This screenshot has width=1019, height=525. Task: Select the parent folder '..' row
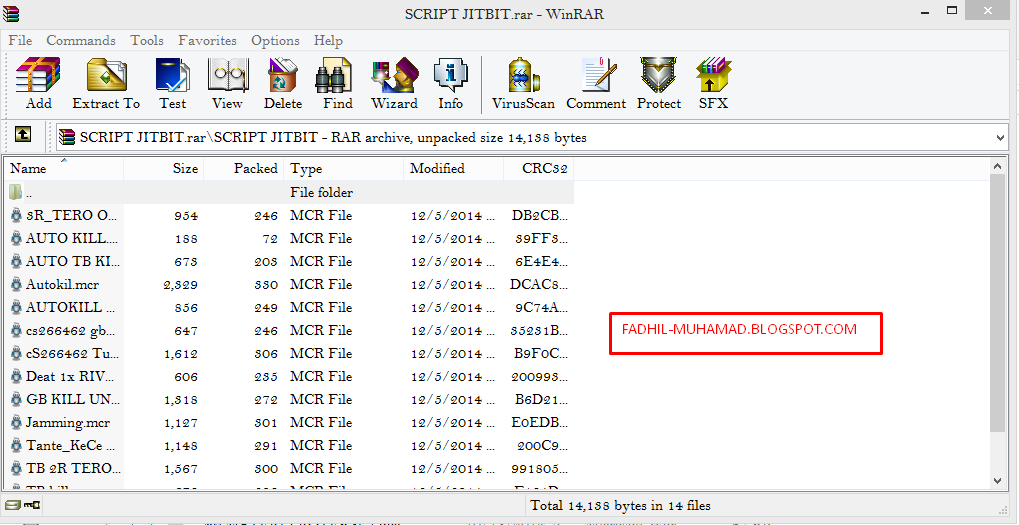pyautogui.click(x=289, y=192)
